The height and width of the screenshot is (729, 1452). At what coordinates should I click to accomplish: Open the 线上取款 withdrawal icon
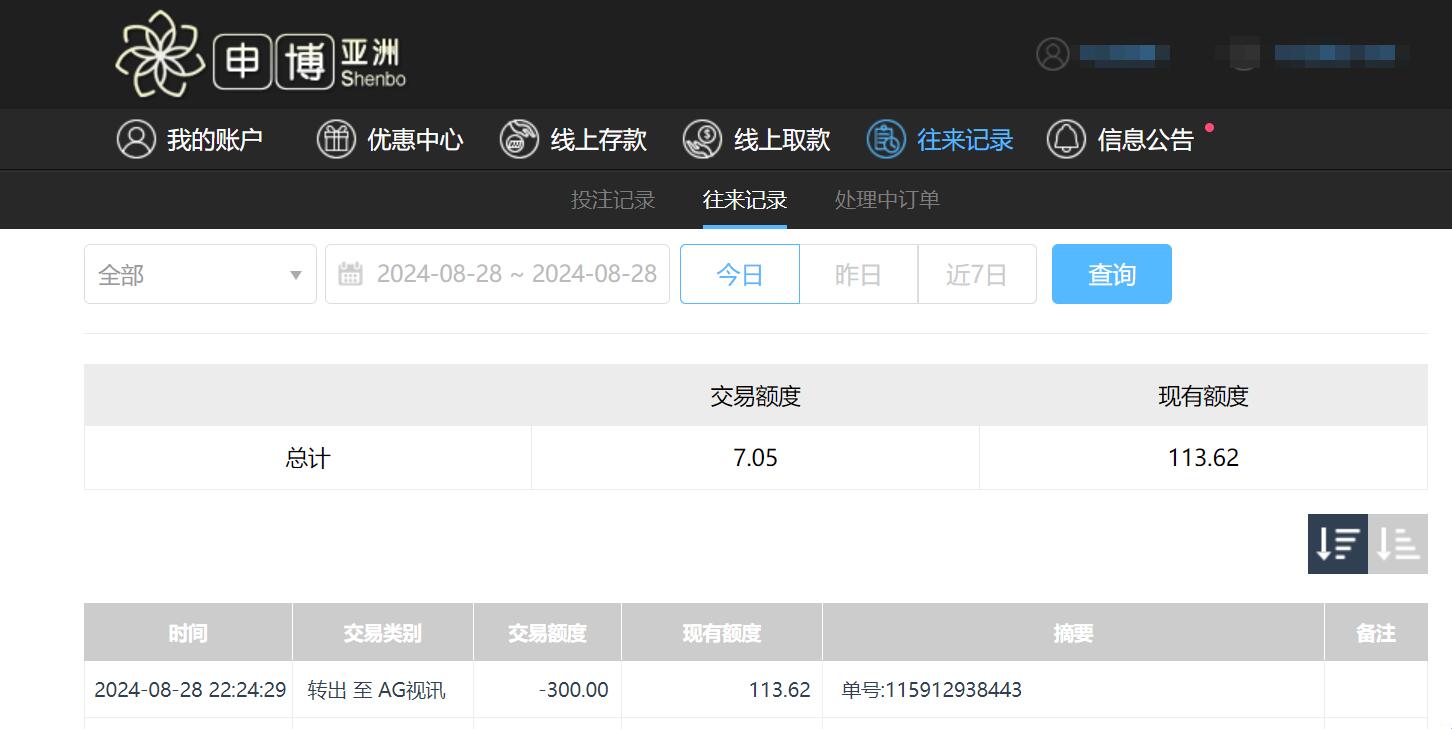point(703,139)
